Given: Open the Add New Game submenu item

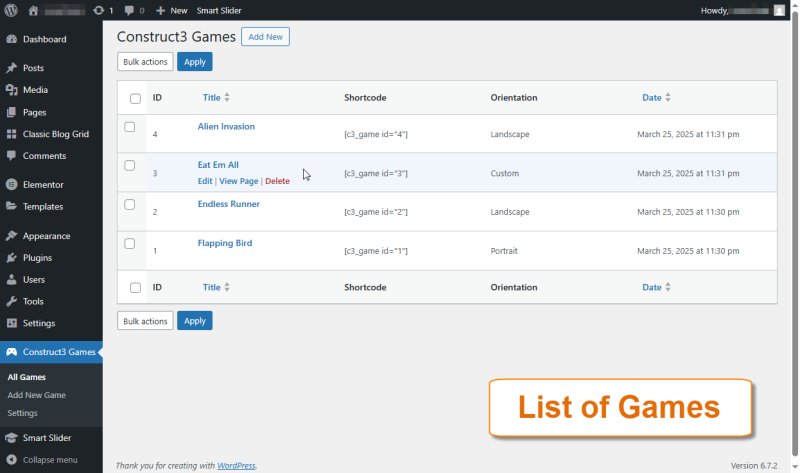Looking at the screenshot, I should click(x=36, y=395).
